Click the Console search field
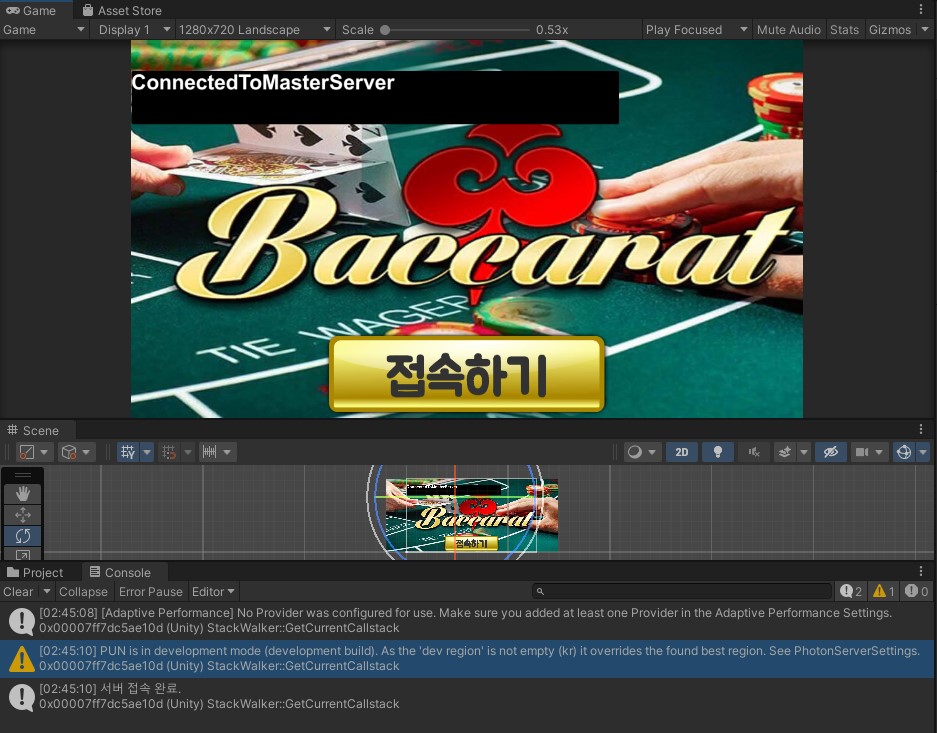 pyautogui.click(x=682, y=591)
